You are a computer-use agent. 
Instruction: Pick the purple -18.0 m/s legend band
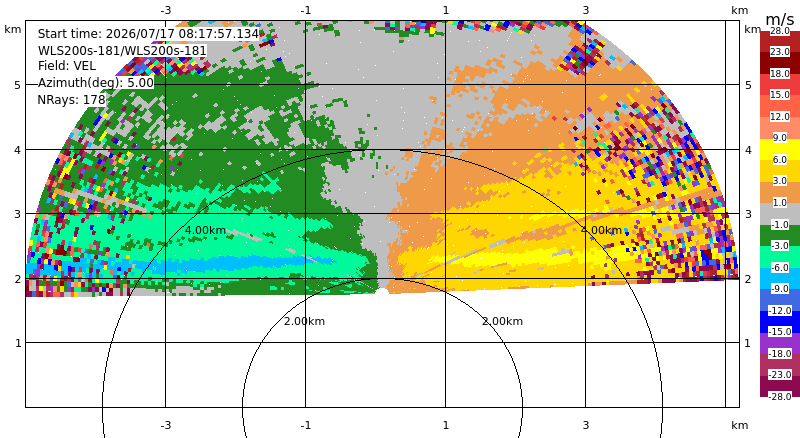(780, 343)
